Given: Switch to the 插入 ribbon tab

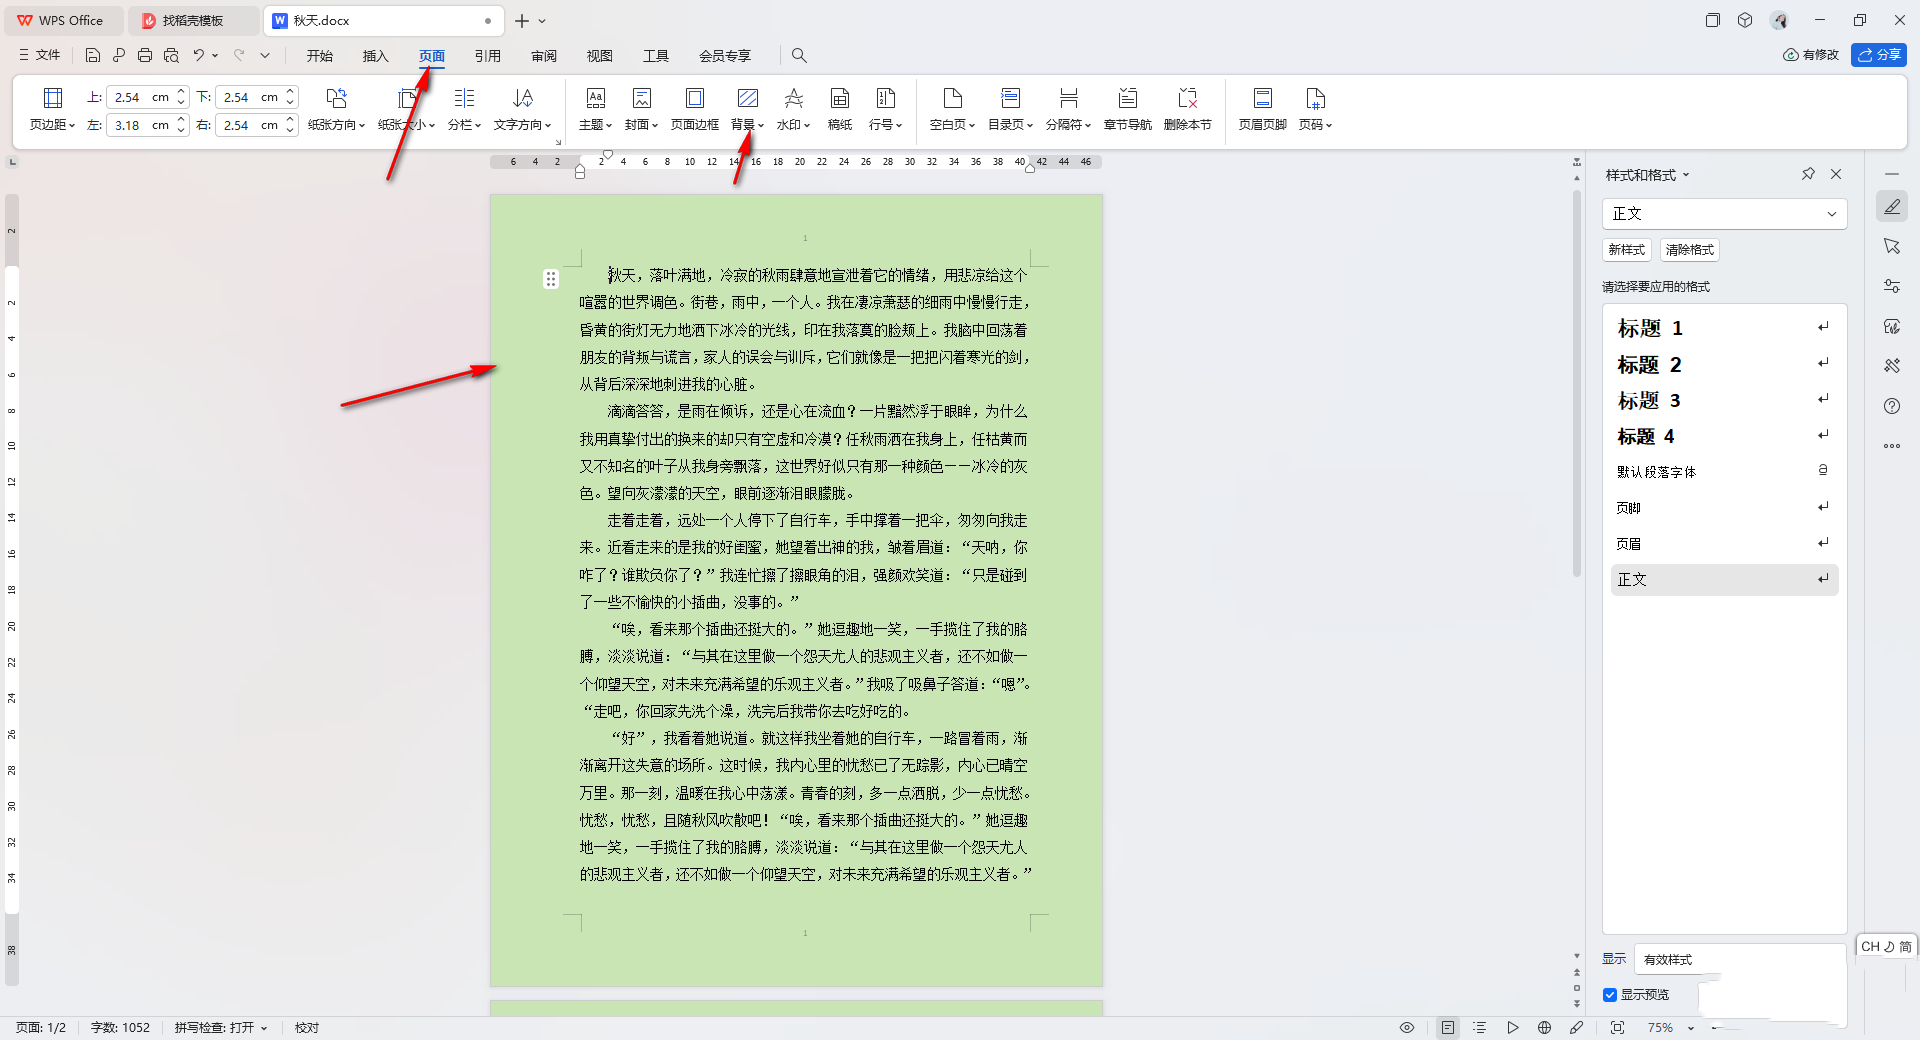Looking at the screenshot, I should 376,56.
